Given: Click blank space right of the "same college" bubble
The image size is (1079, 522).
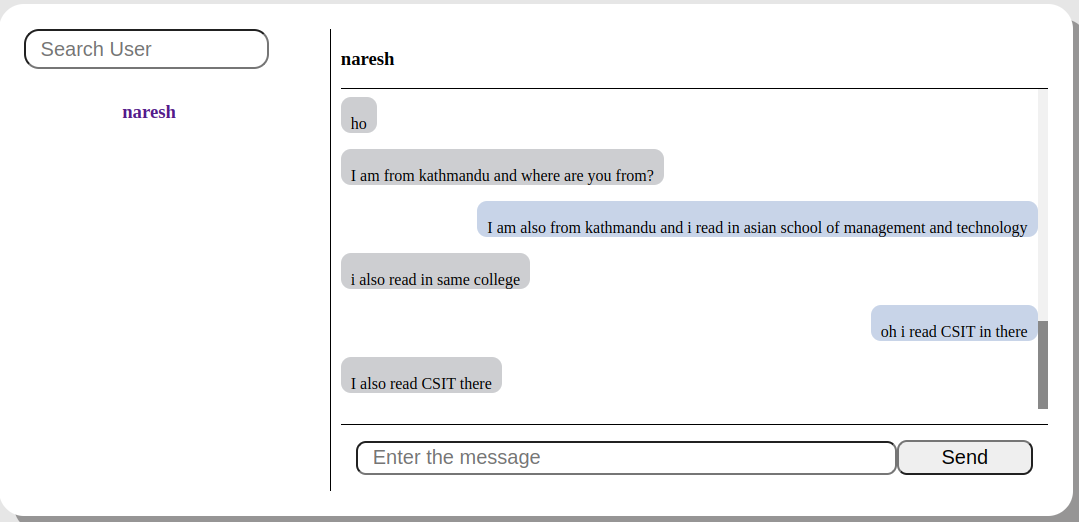Looking at the screenshot, I should pos(780,272).
